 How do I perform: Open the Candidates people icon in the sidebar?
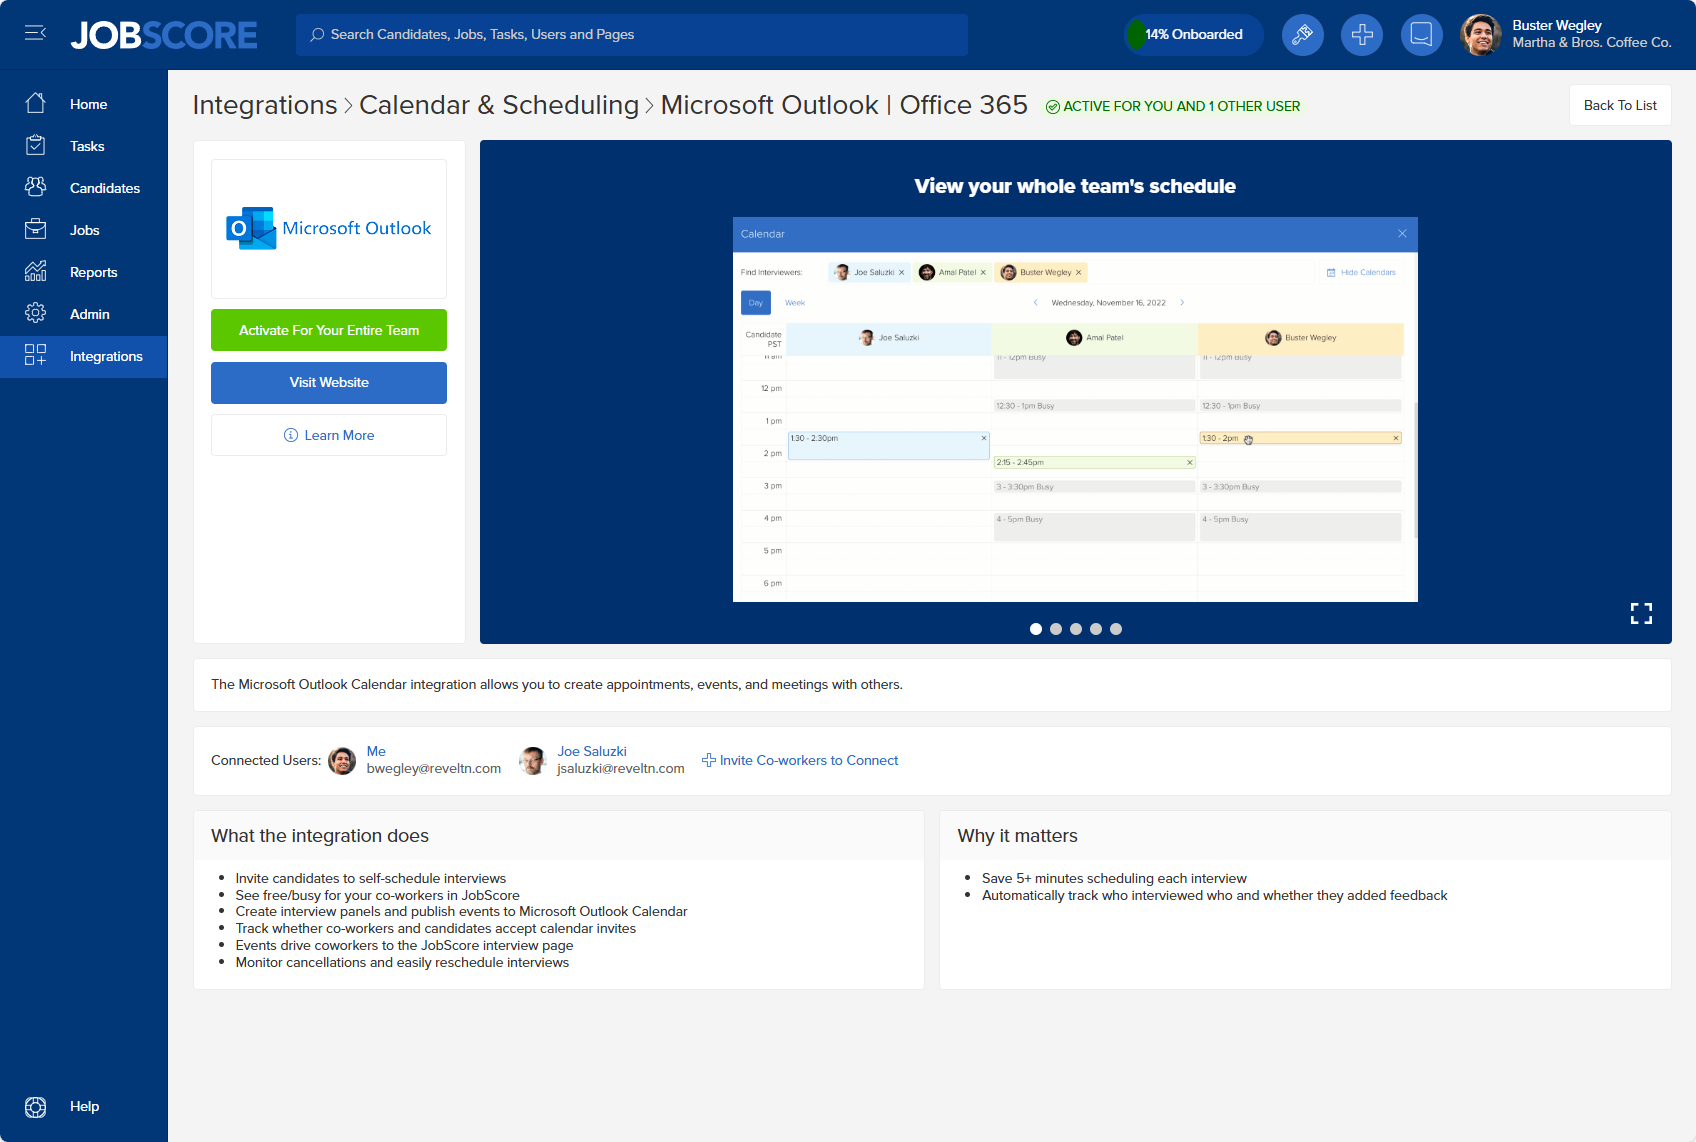35,188
